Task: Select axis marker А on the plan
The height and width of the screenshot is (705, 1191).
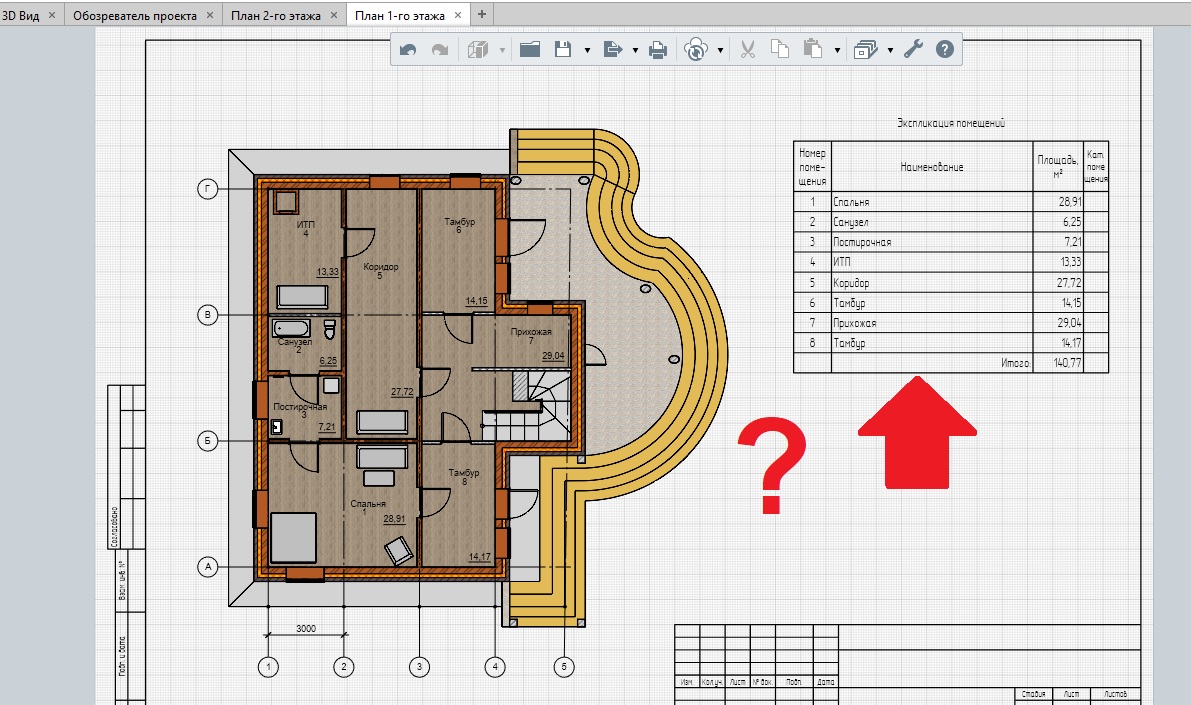Action: (208, 567)
